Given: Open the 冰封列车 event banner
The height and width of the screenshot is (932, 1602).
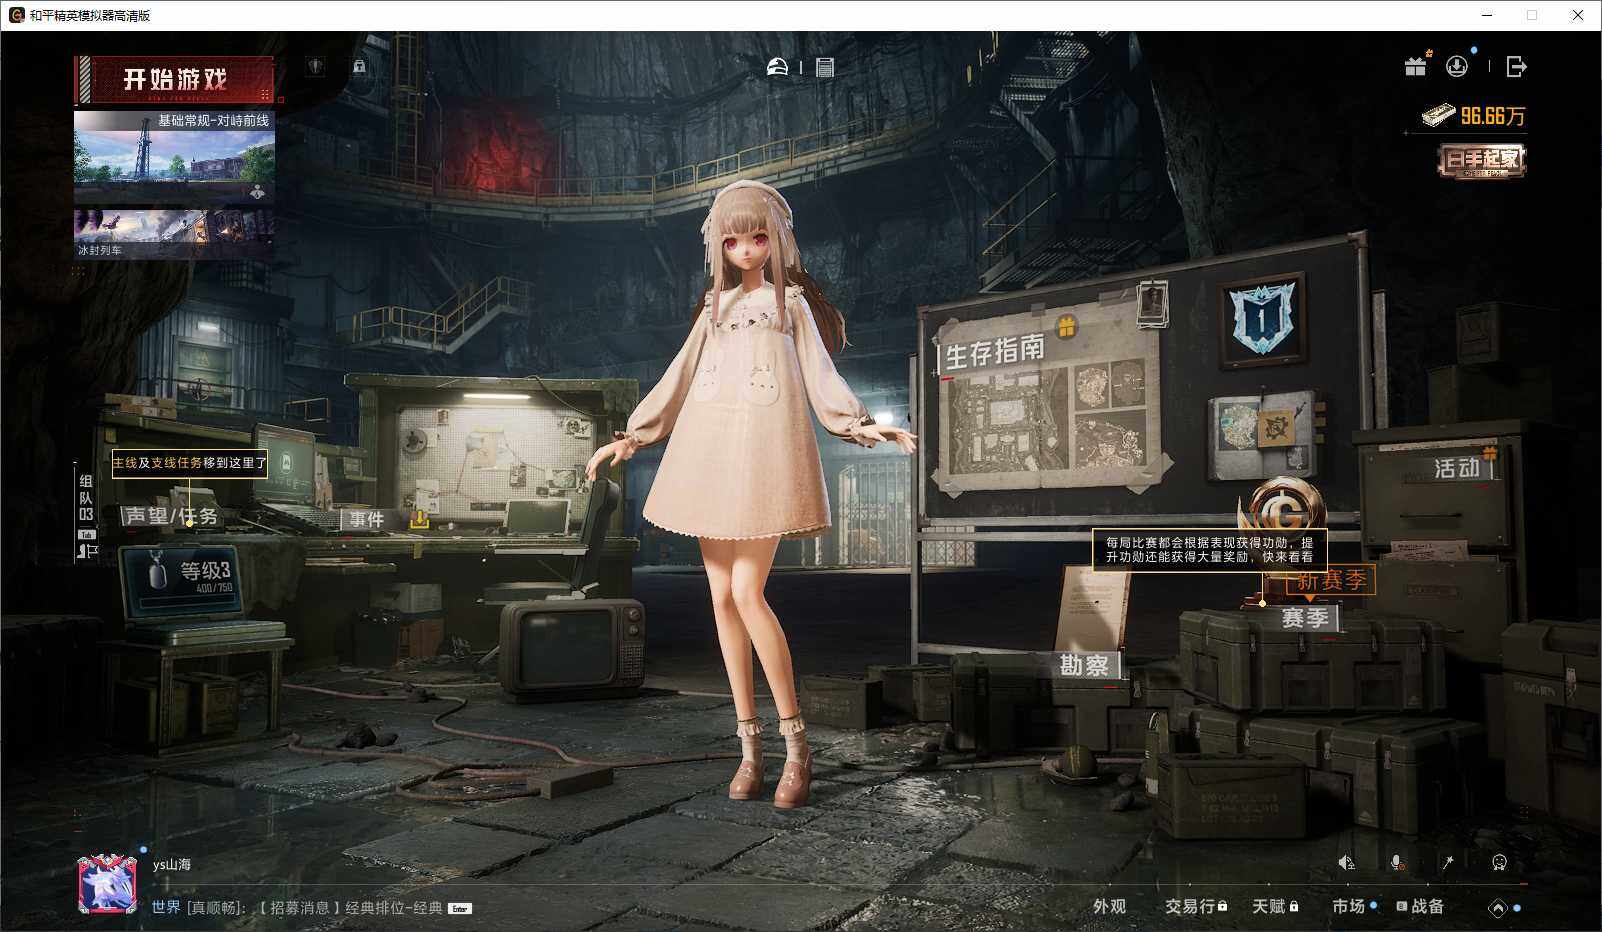Looking at the screenshot, I should (x=174, y=234).
